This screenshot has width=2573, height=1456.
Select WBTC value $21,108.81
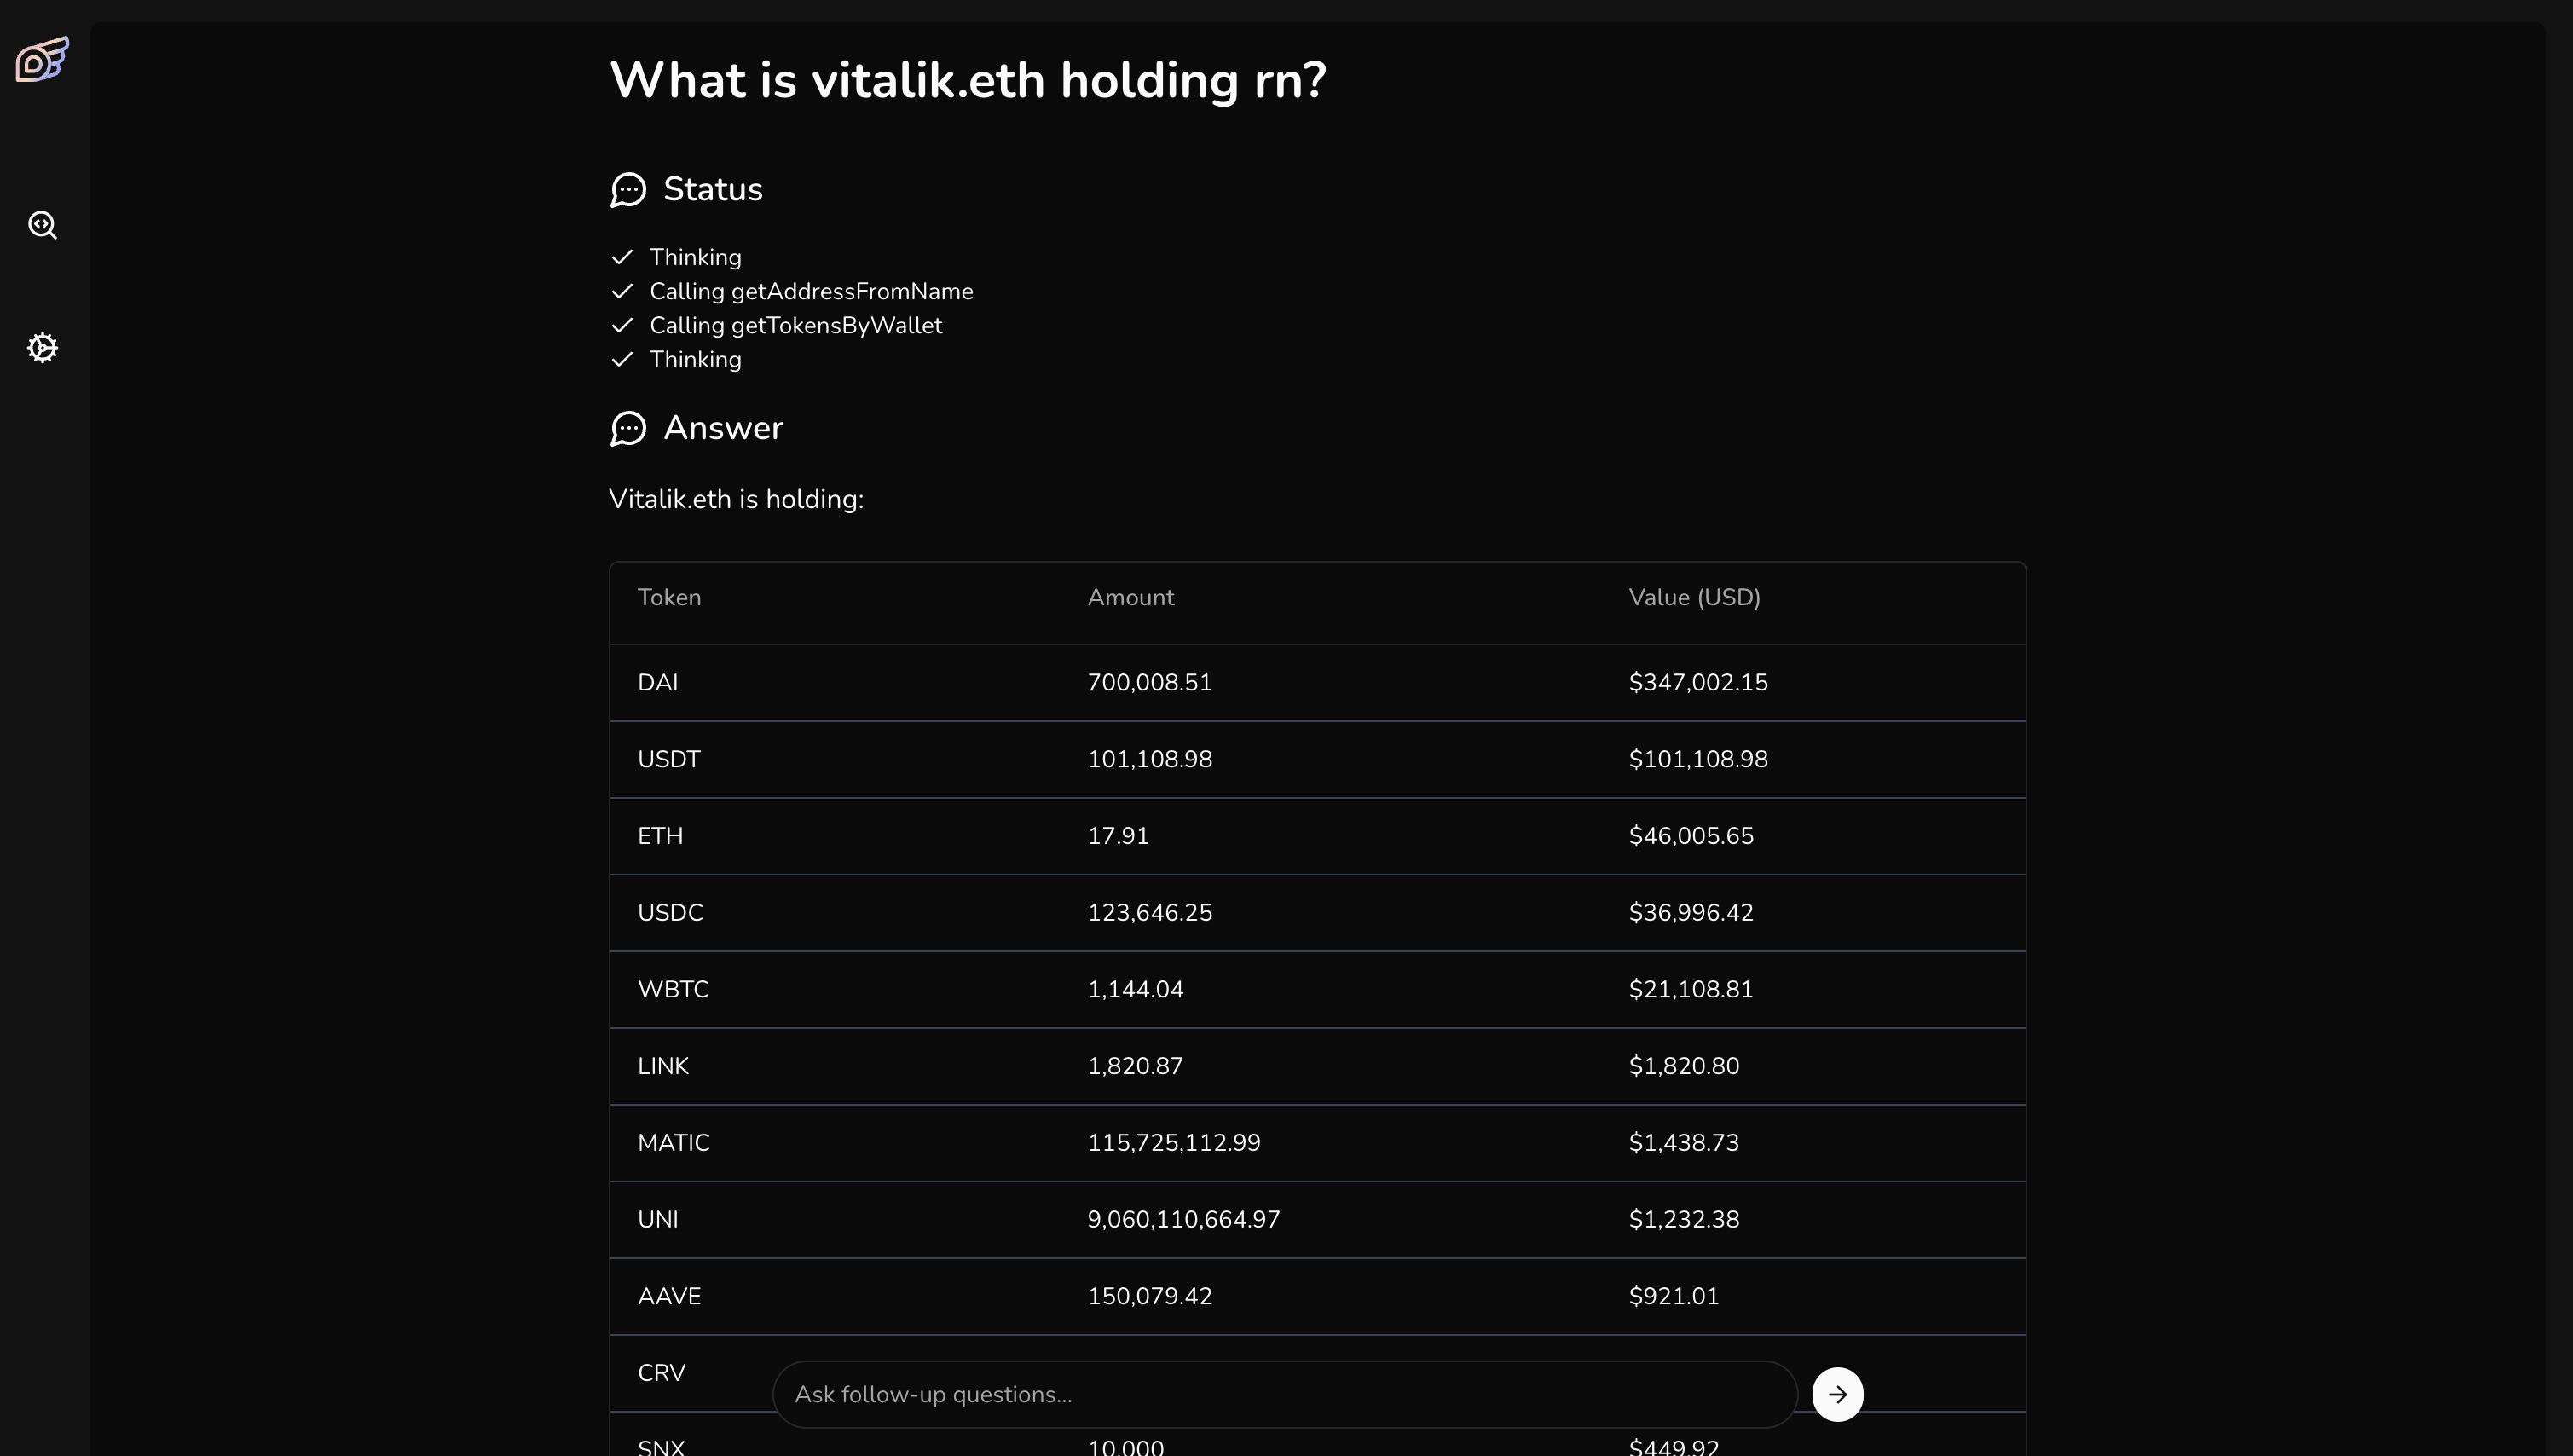pyautogui.click(x=1691, y=989)
